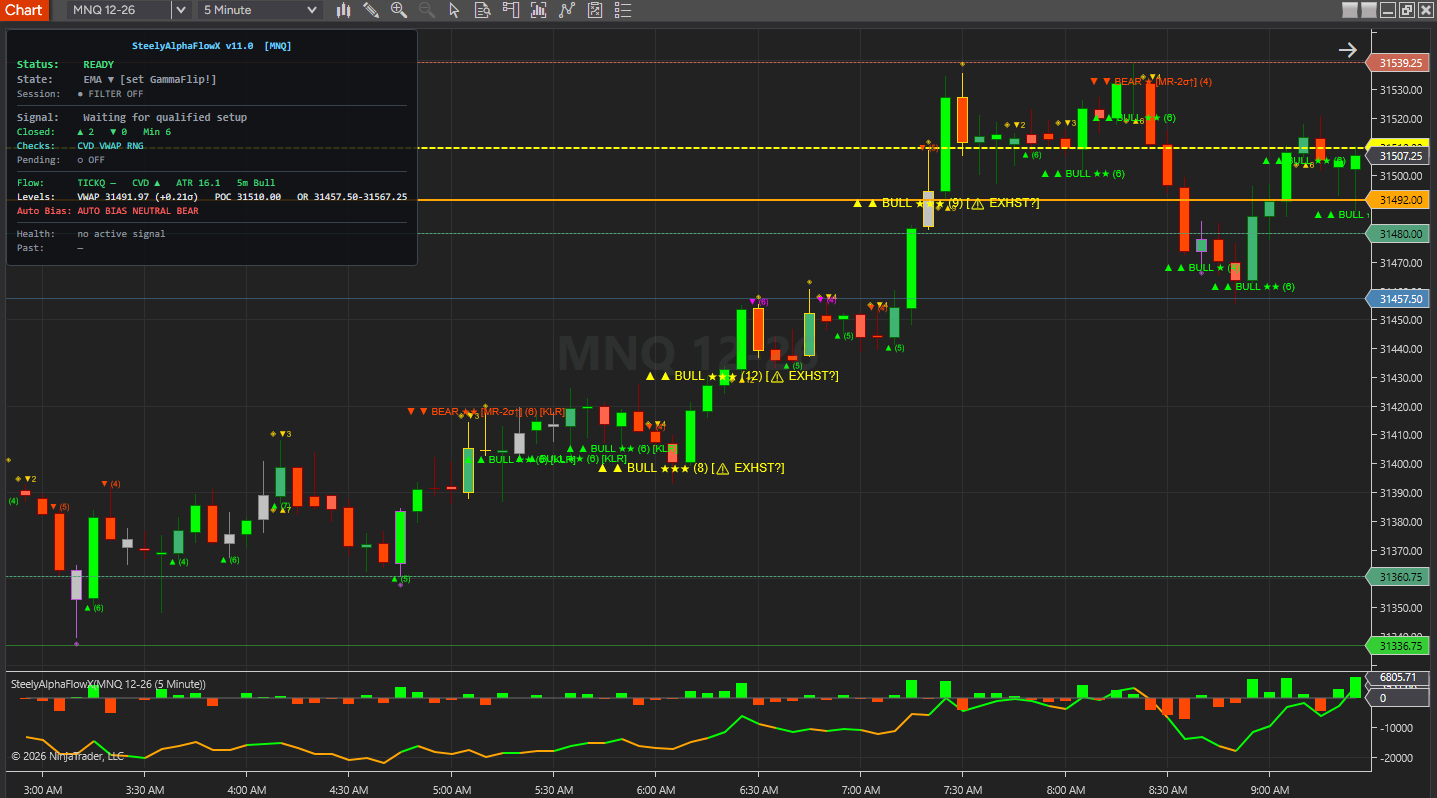Click the BEAR MR-2σ (4) signal label
1437x798 pixels.
click(x=1151, y=82)
